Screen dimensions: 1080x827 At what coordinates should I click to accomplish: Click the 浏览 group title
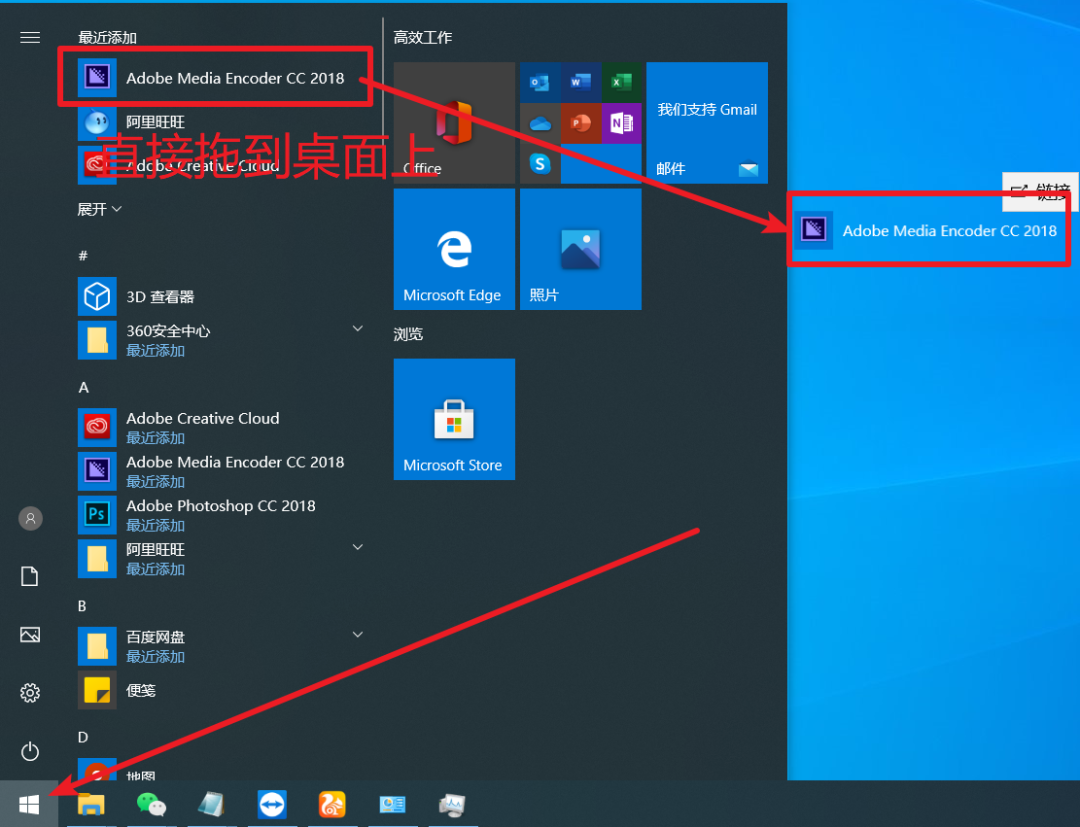tap(408, 334)
